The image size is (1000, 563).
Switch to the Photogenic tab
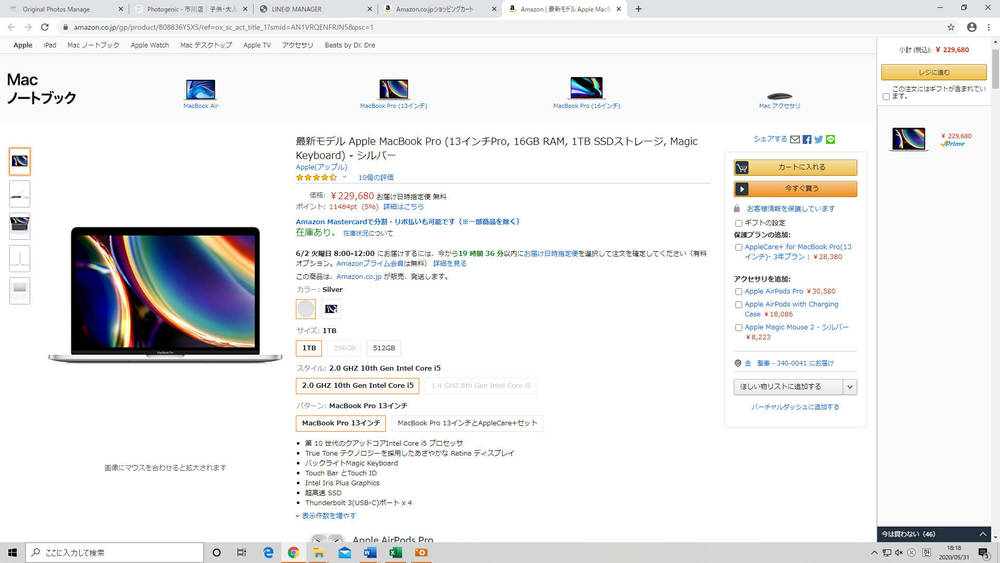191,9
